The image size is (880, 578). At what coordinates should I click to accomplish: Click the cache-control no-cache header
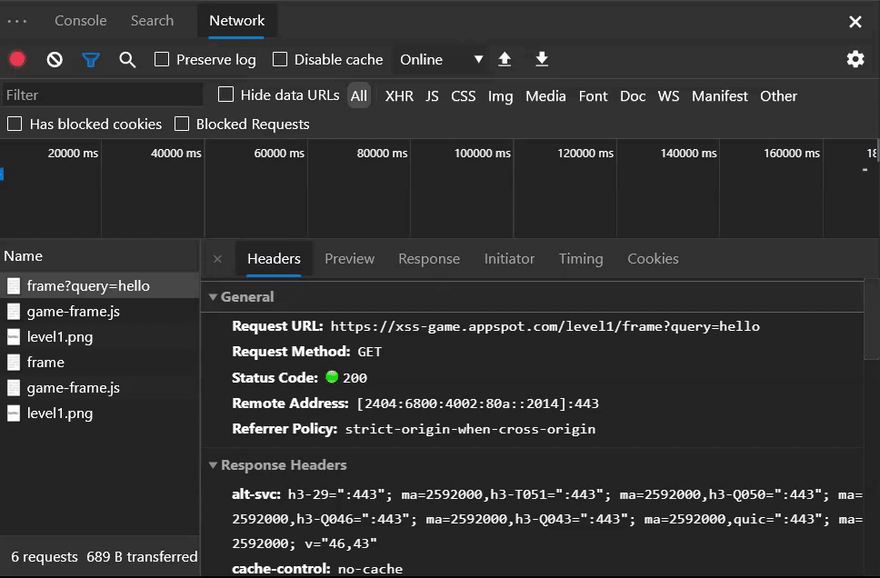click(317, 569)
